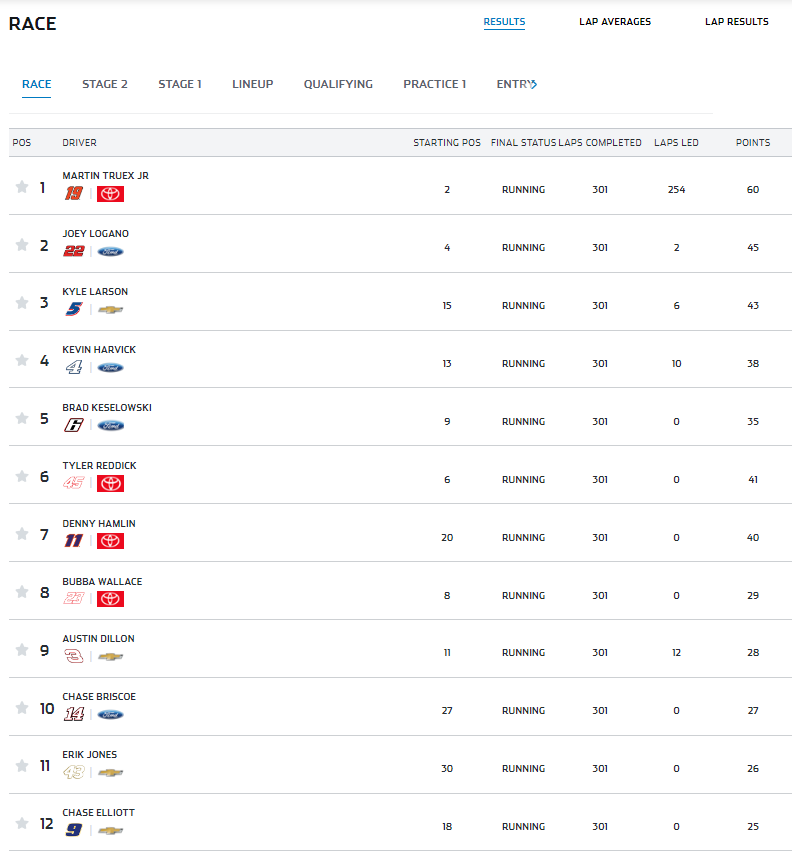Click the STARTING POS column header
This screenshot has width=792, height=857.
[x=447, y=143]
